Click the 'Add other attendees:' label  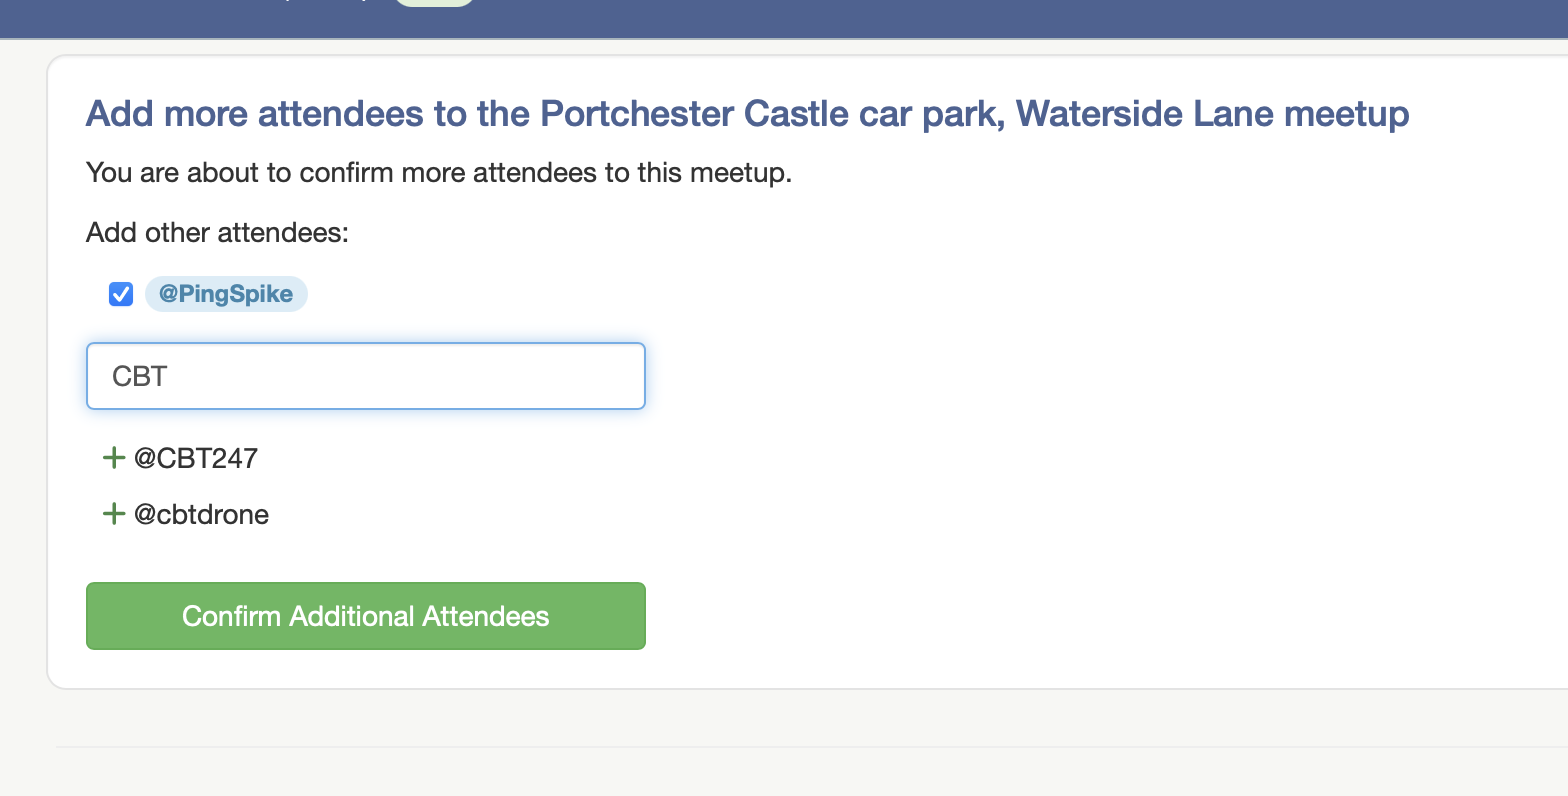[217, 233]
